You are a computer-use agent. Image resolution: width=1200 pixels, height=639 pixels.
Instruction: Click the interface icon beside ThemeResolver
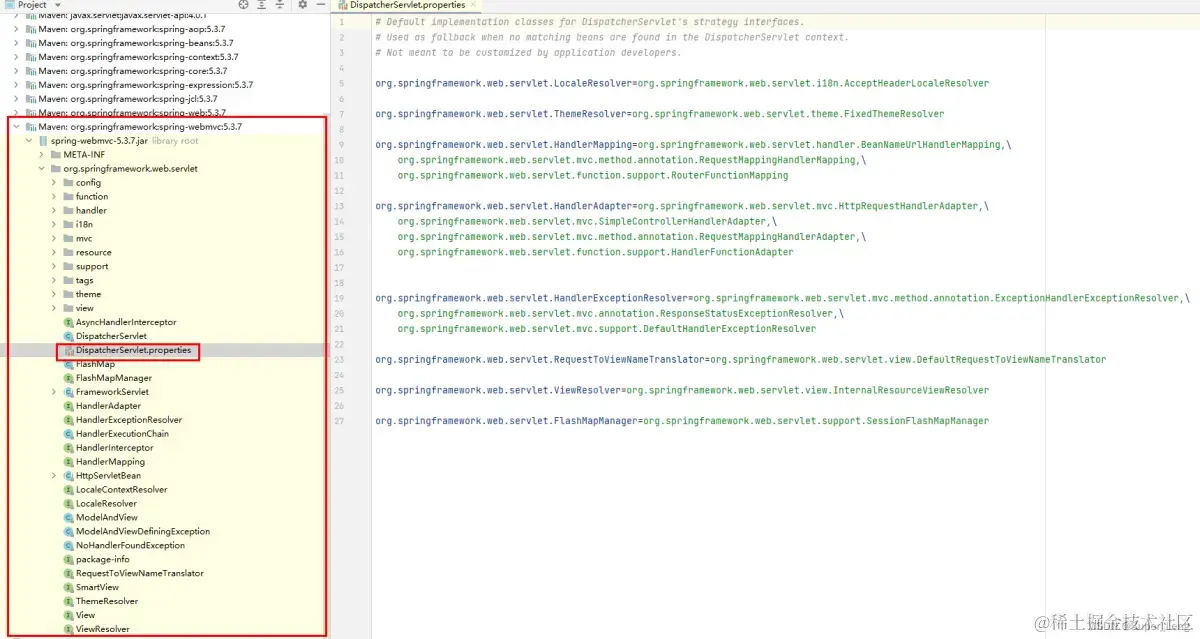tap(68, 602)
